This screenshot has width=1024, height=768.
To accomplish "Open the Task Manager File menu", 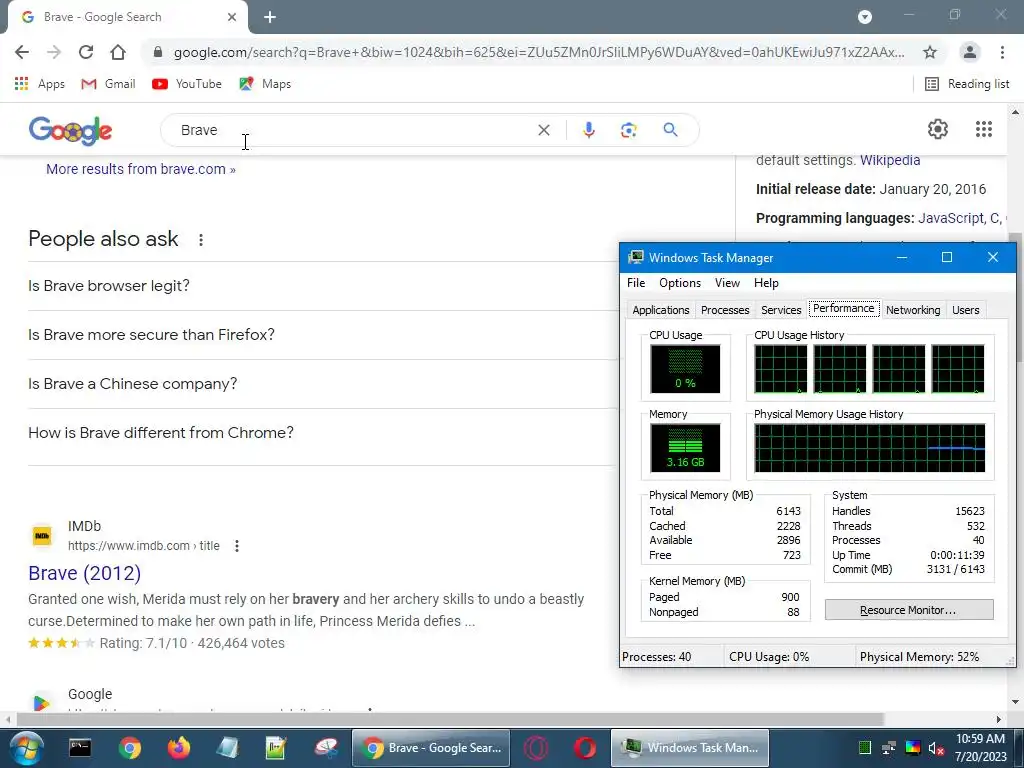I will click(636, 283).
